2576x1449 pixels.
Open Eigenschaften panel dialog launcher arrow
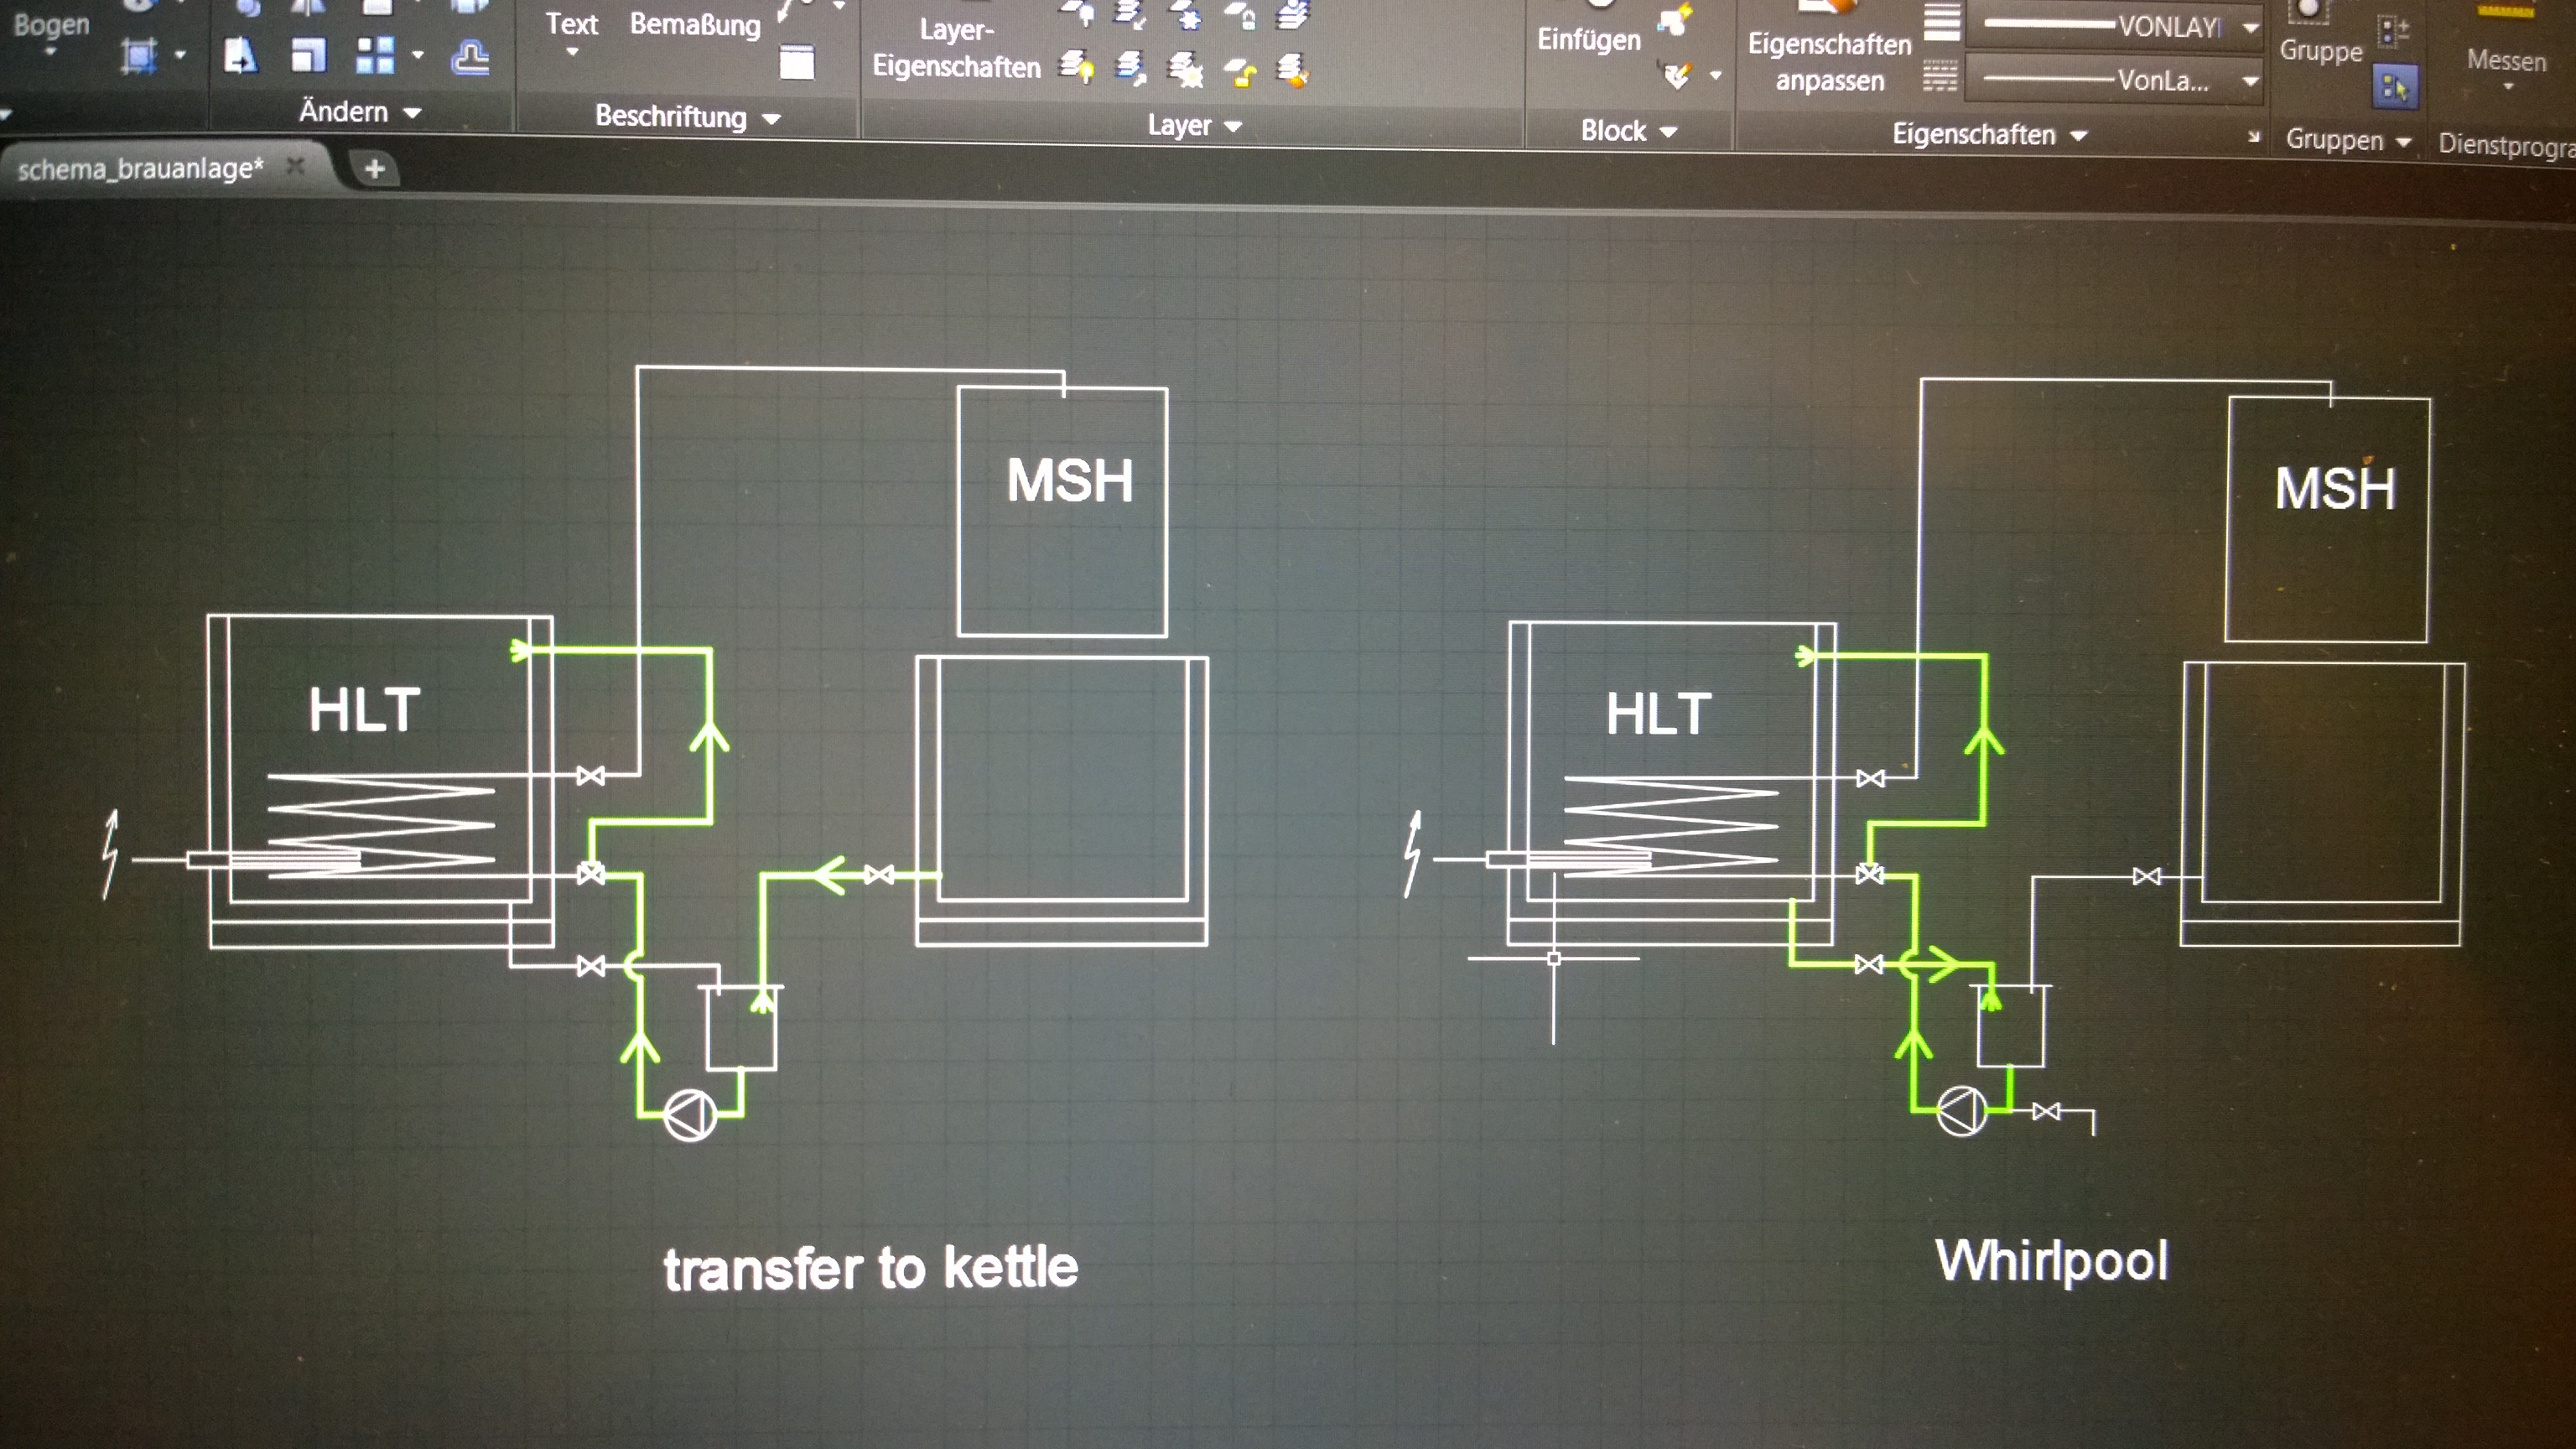point(2254,136)
